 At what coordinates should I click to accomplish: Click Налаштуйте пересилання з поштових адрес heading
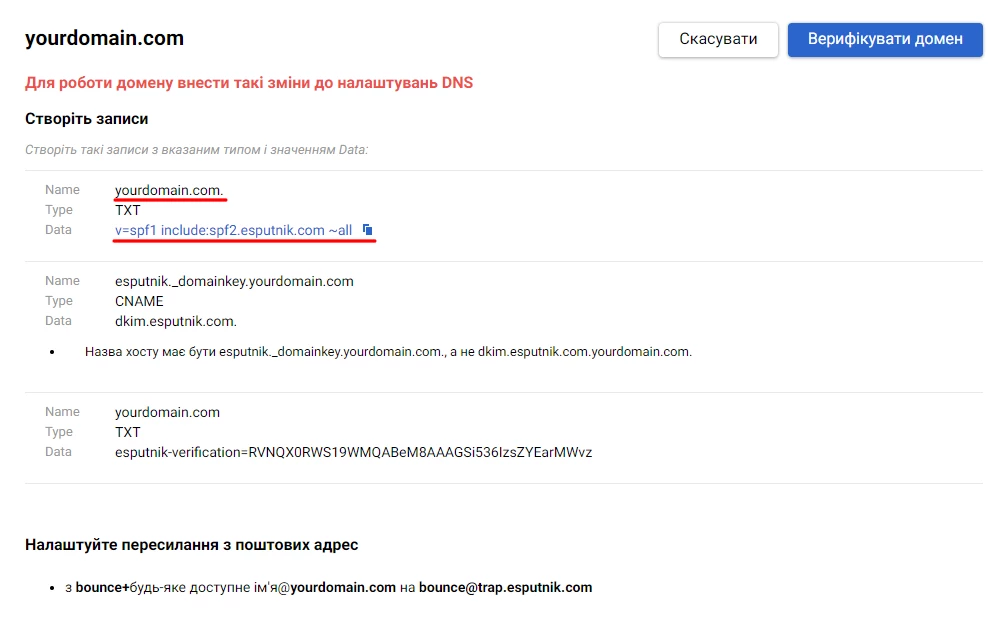(192, 545)
